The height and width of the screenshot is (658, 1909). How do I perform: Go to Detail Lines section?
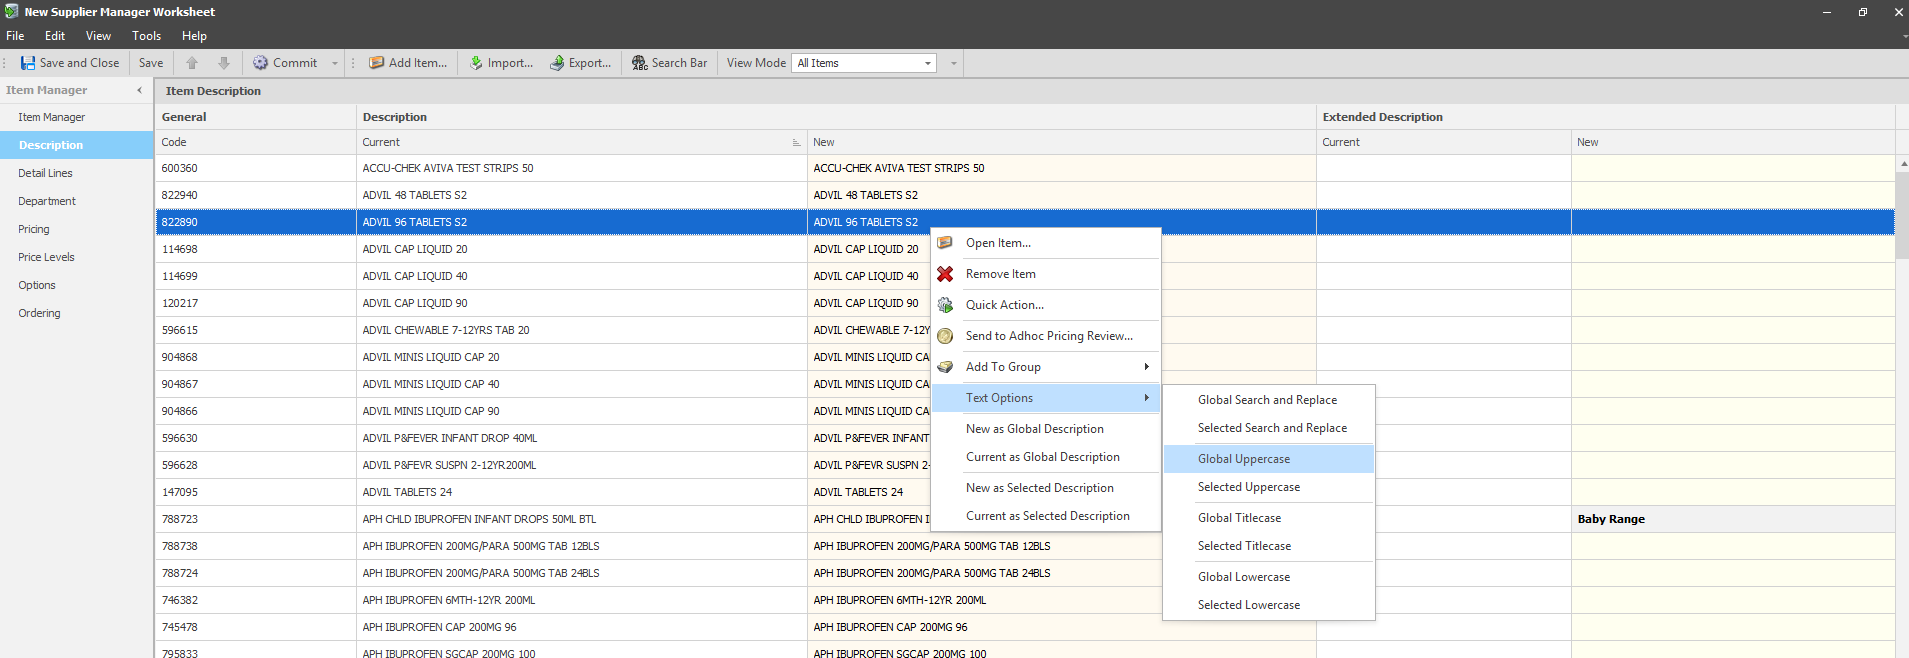pos(76,173)
